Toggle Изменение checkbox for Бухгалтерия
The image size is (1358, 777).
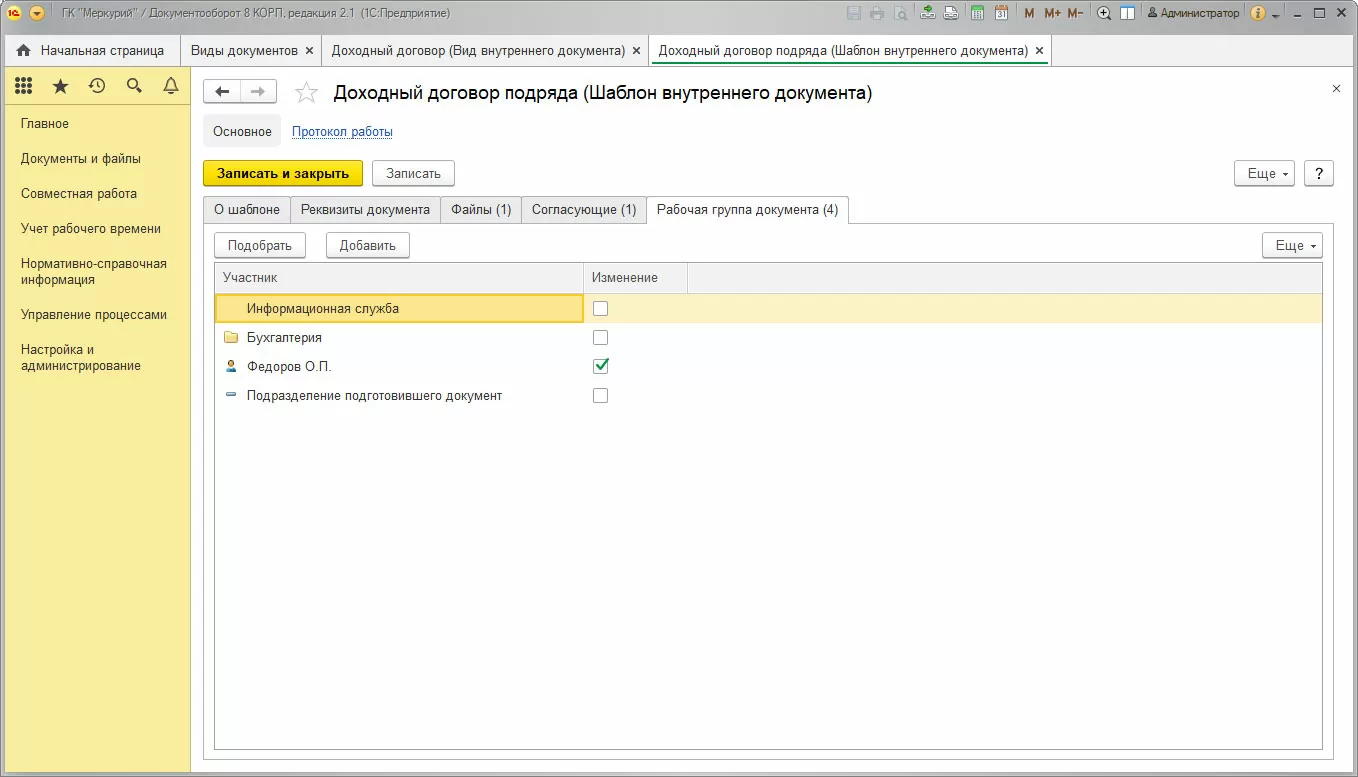point(600,337)
